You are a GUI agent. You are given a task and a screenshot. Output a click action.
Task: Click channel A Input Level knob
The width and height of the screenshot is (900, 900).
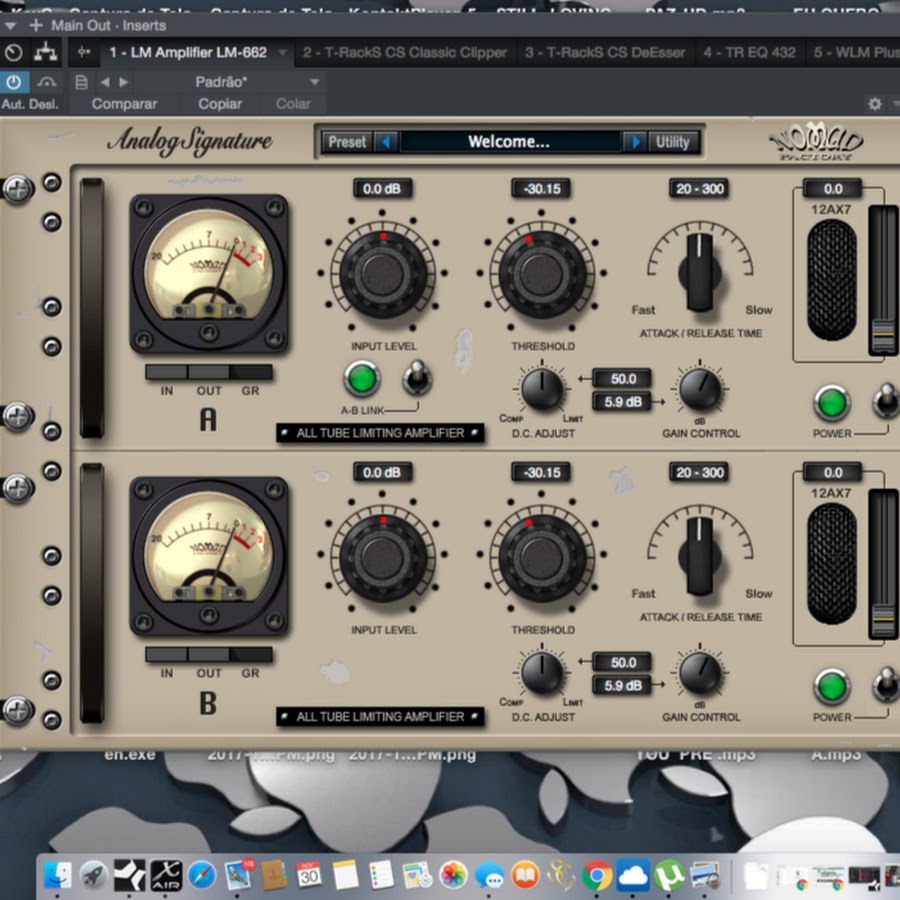(383, 274)
